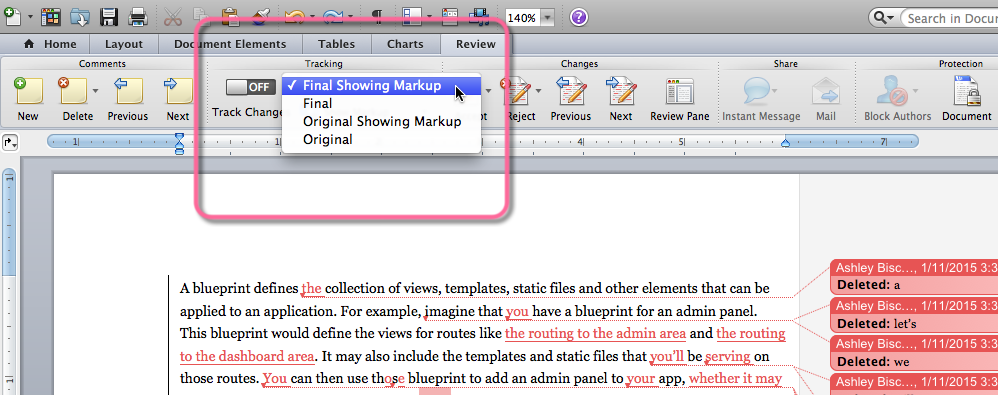
Task: Toggle Track Changes switch on
Action: click(x=251, y=87)
